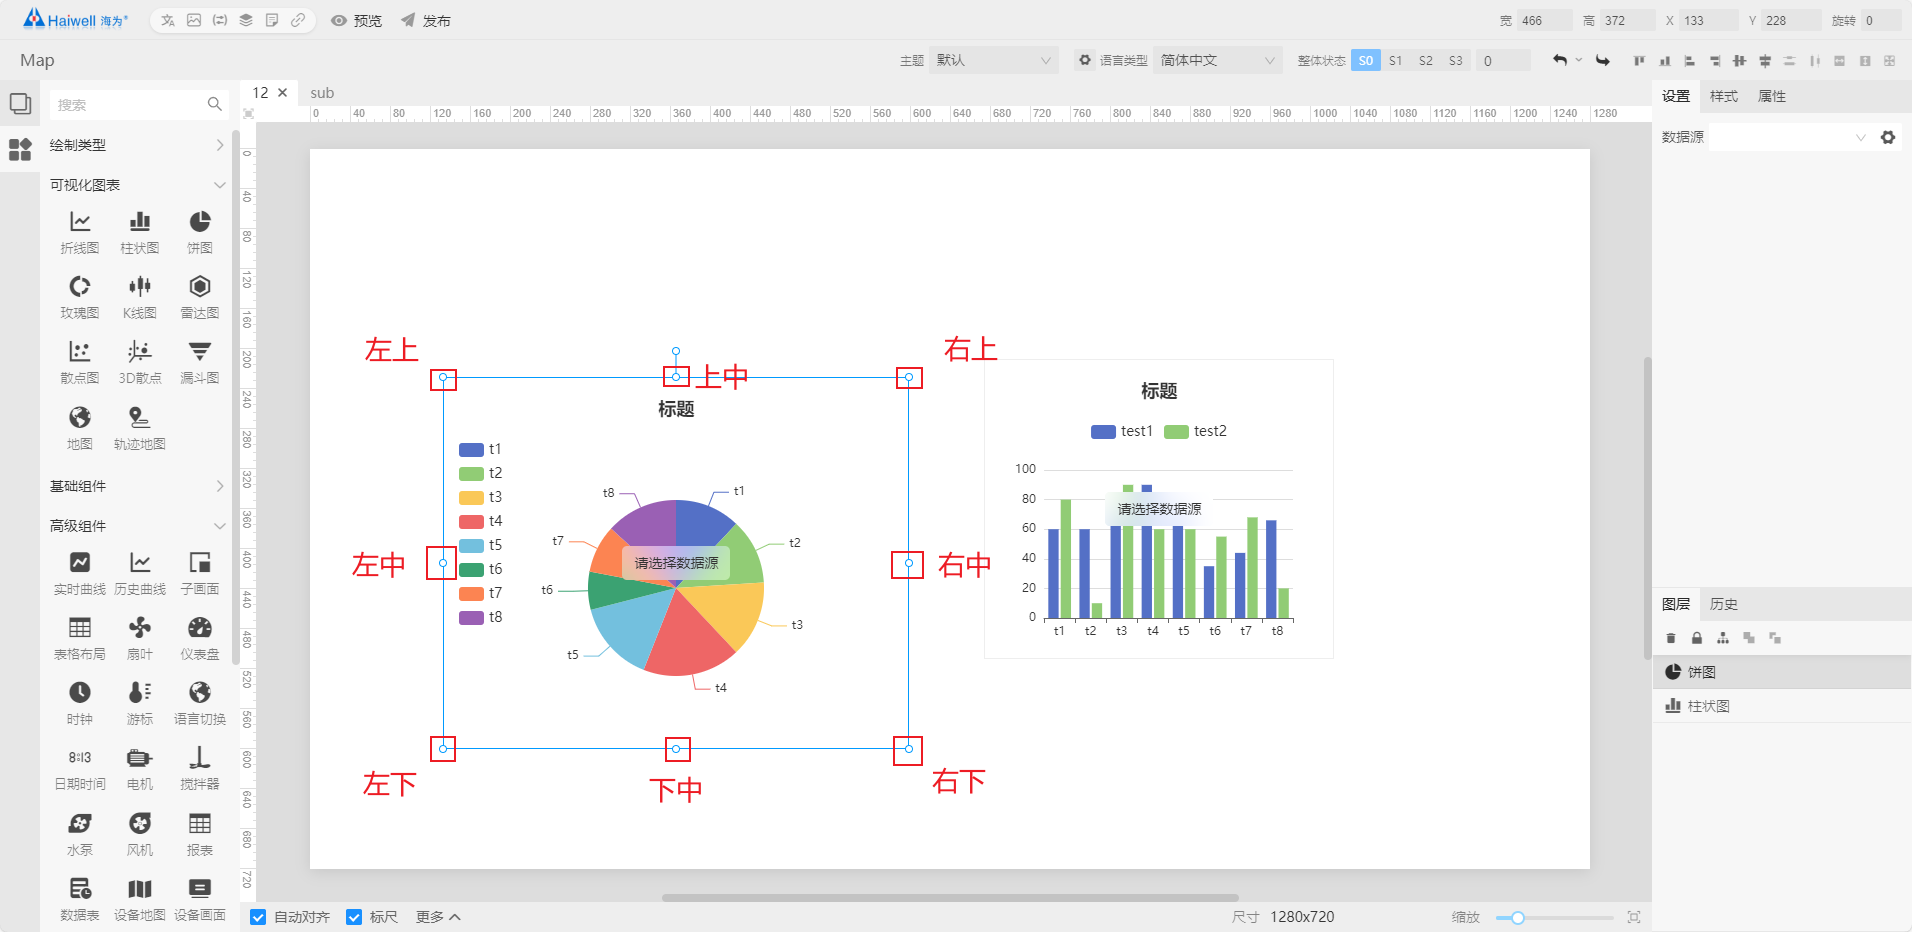Viewport: 1912px width, 932px height.
Task: Open the variables toolbar icon
Action: tap(220, 20)
